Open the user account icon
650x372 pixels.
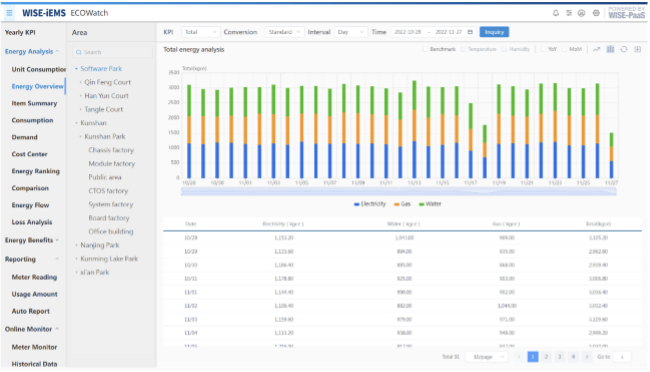tap(582, 13)
